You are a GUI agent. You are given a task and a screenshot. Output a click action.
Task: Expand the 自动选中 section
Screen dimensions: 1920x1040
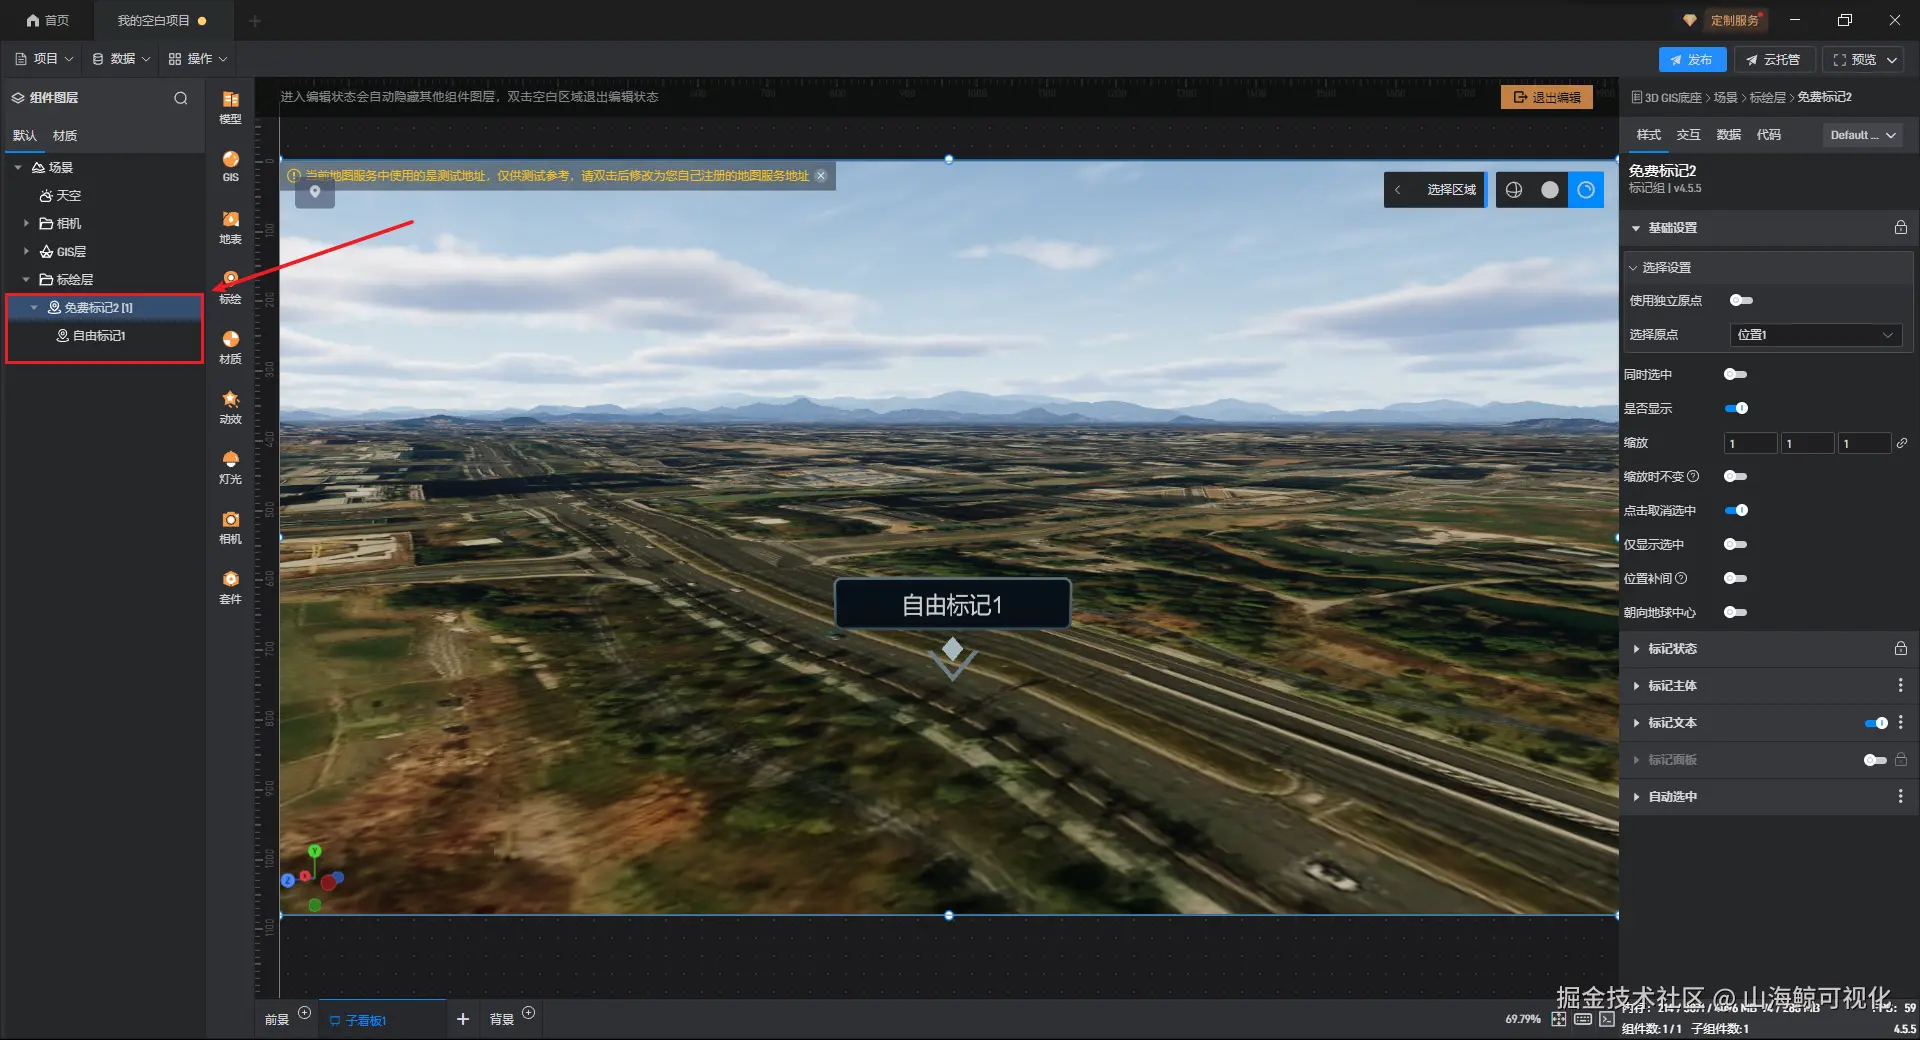pos(1636,797)
